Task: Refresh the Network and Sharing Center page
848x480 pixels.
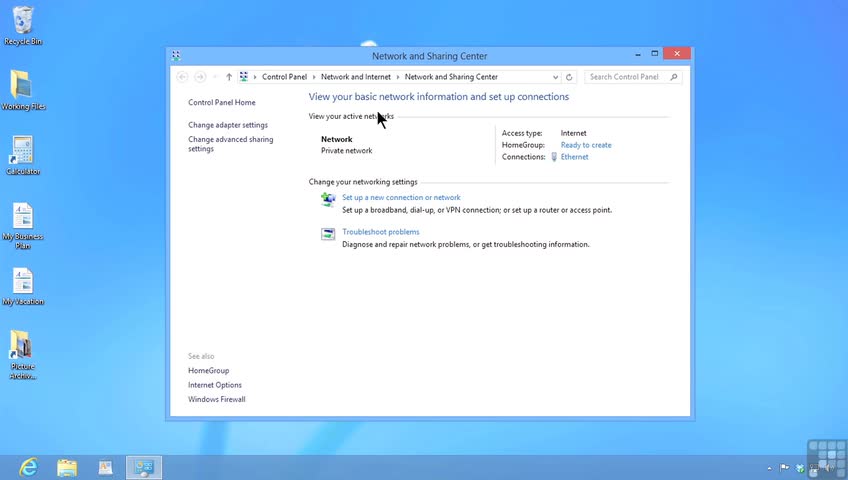Action: [569, 77]
